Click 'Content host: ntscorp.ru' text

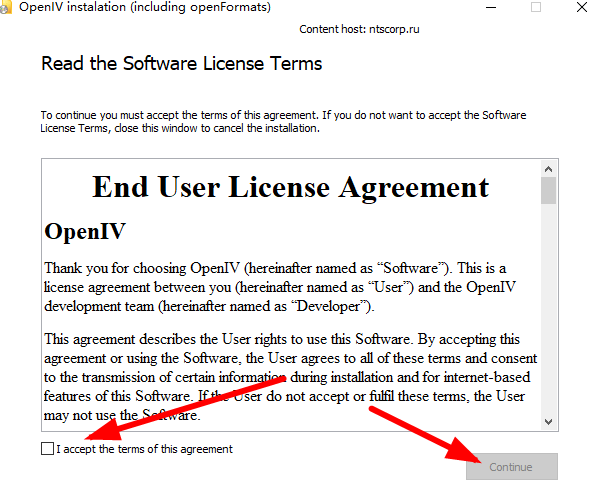(x=359, y=29)
